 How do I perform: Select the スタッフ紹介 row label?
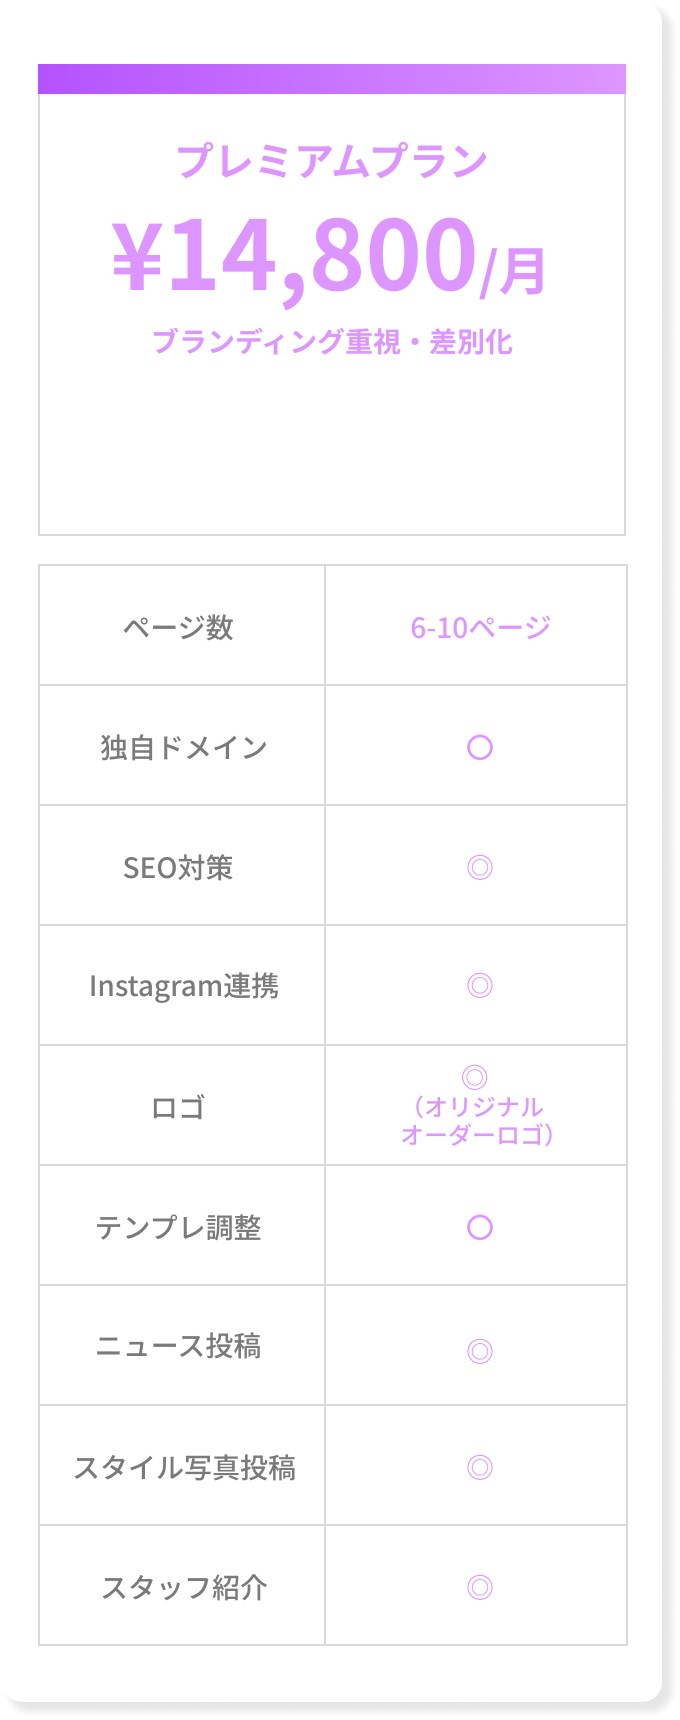pos(184,1587)
